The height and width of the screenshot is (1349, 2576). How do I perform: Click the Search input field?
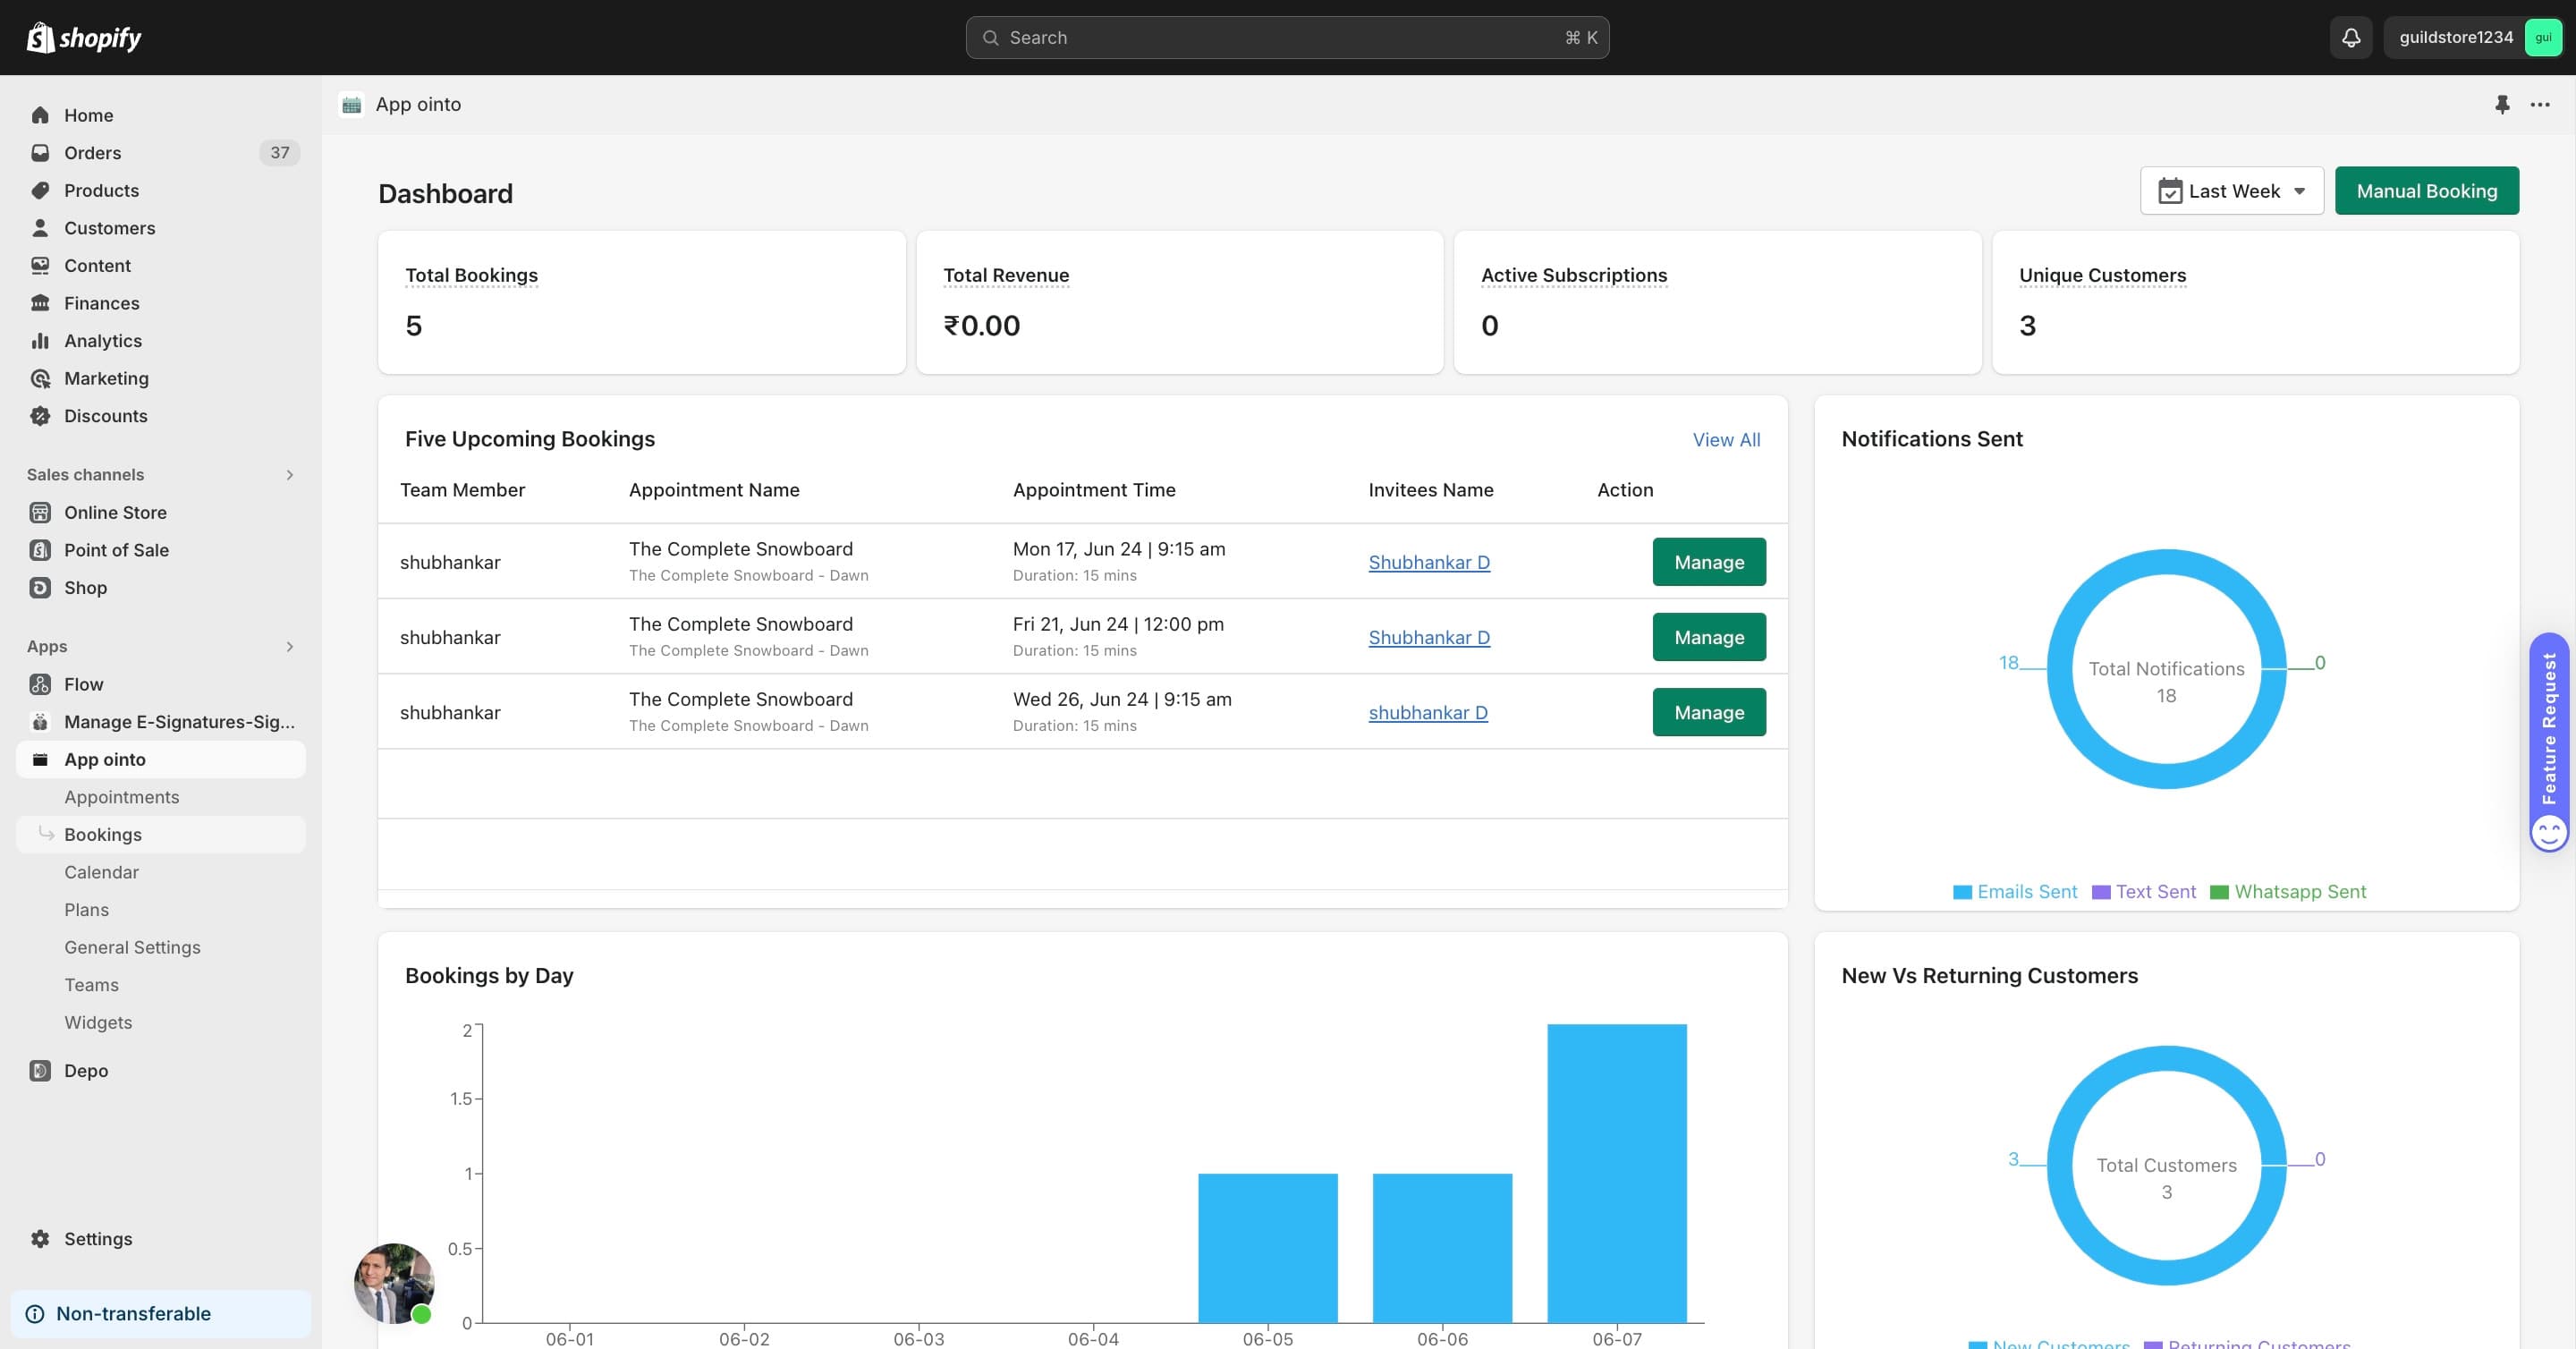click(x=1287, y=37)
